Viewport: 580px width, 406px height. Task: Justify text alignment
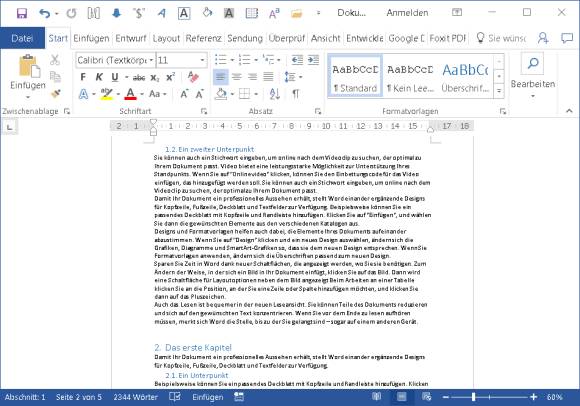coord(268,77)
